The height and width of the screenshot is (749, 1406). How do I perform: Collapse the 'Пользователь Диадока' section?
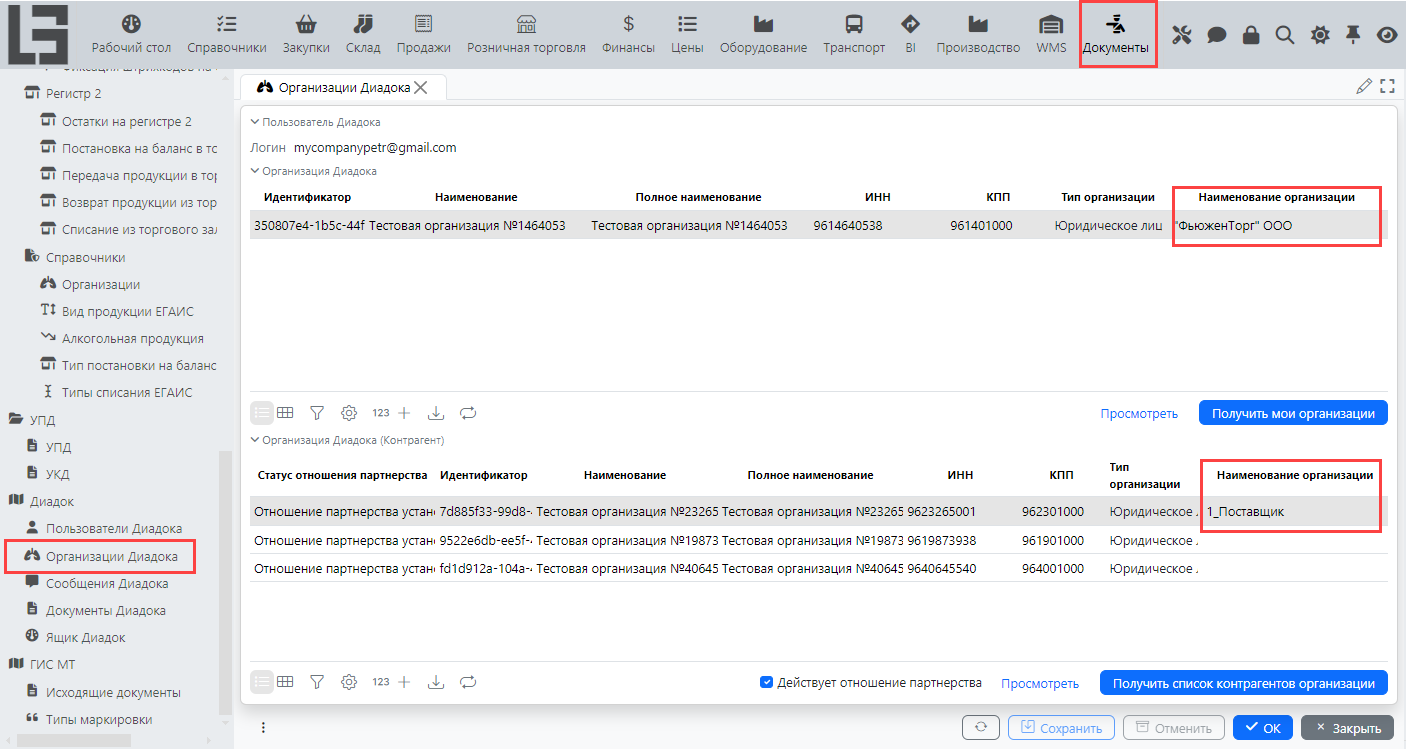pos(255,122)
